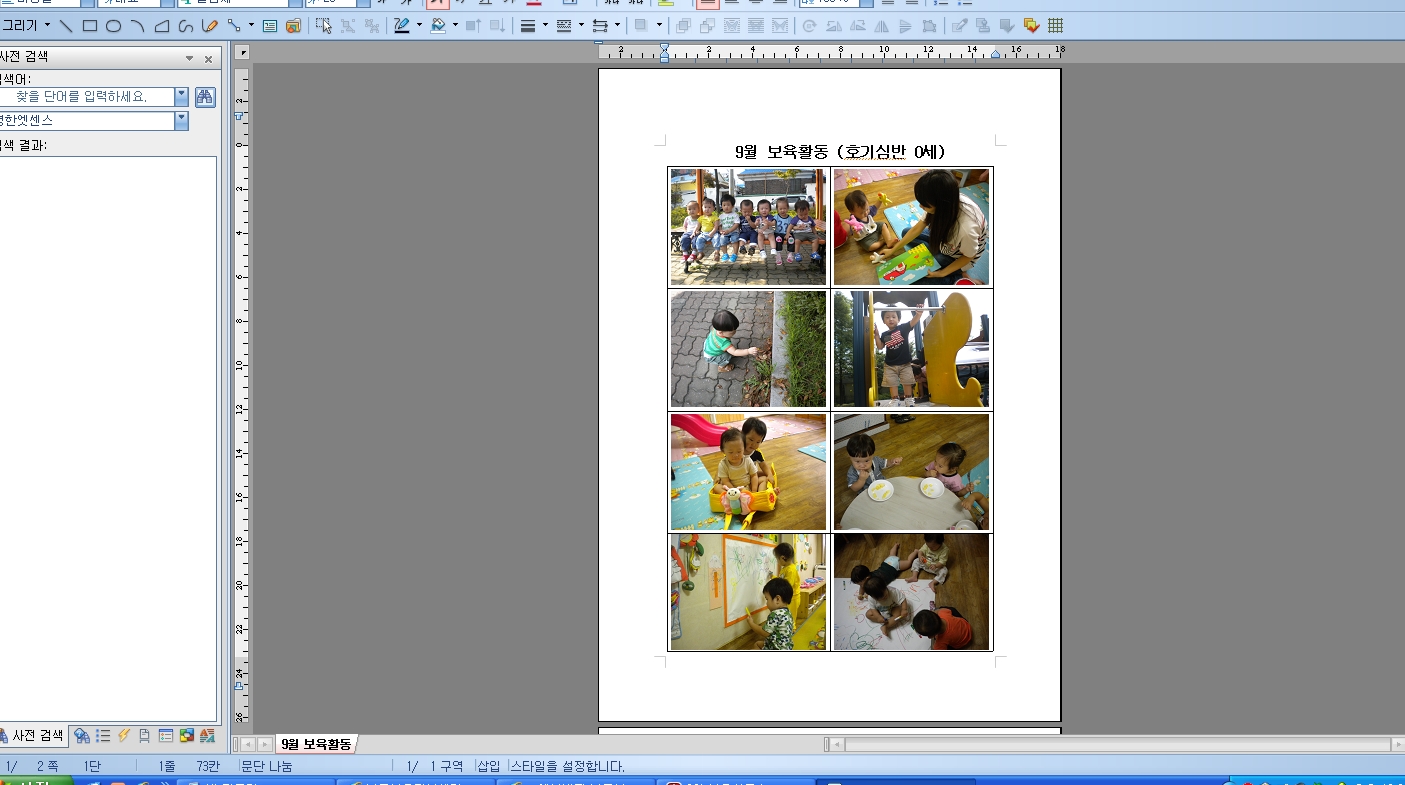Click the ruler corner tab selector button

(x=243, y=51)
